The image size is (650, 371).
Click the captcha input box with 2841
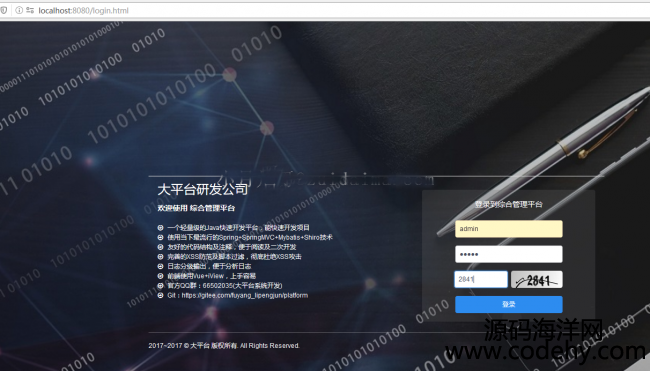point(481,279)
